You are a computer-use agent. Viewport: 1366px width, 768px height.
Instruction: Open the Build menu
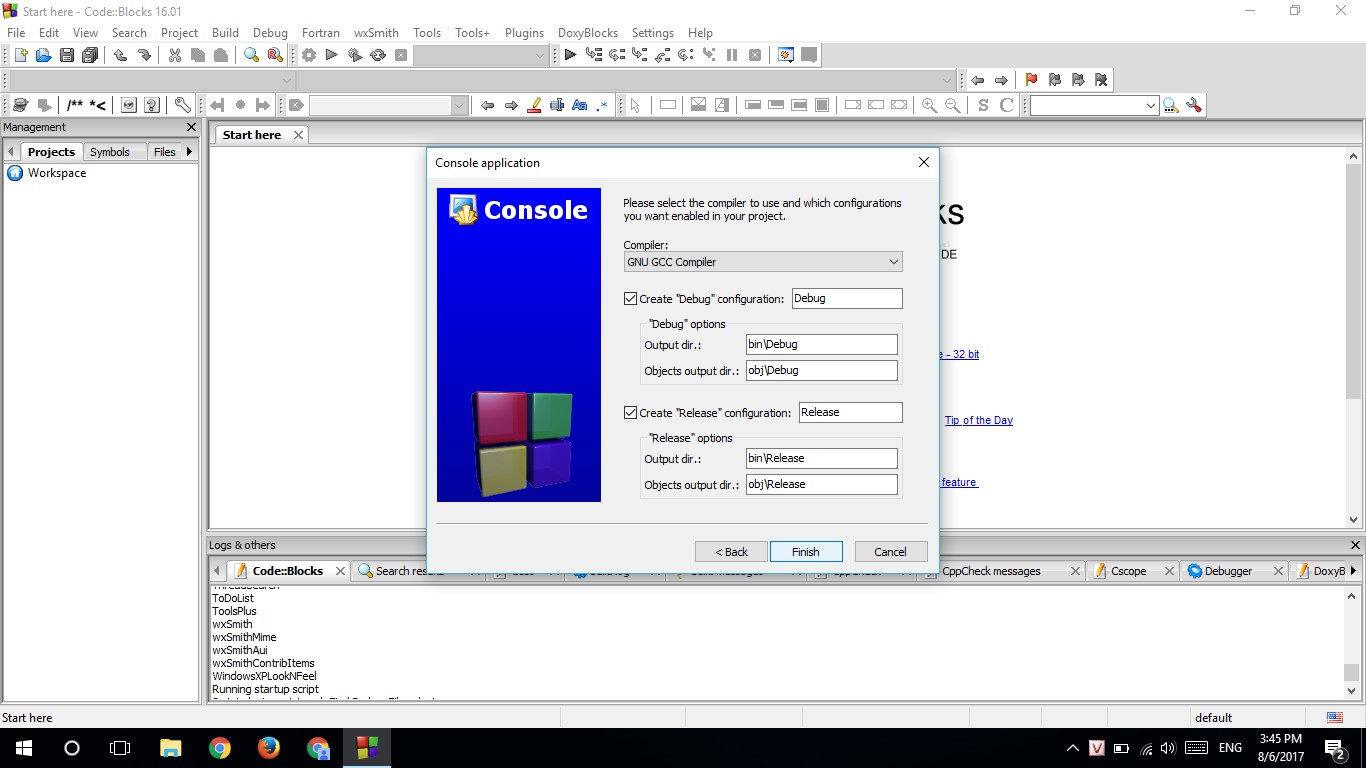225,32
